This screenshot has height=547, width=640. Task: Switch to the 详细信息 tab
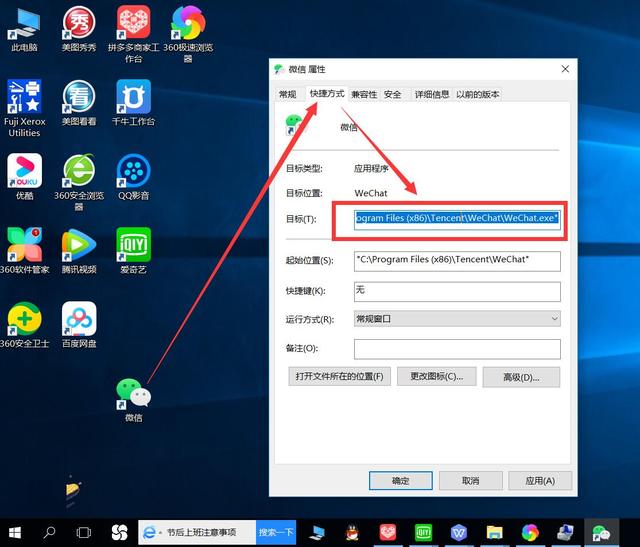pyautogui.click(x=431, y=94)
